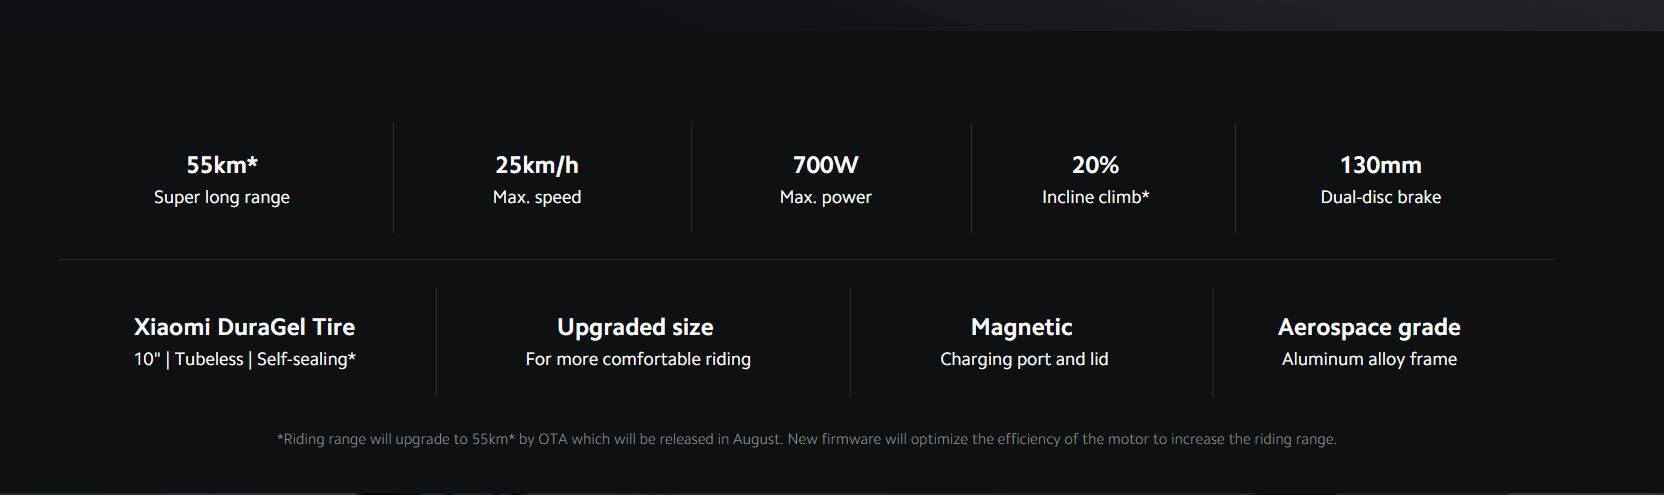The image size is (1664, 495).
Task: Click the 130mm brake heading
Action: pyautogui.click(x=1380, y=165)
